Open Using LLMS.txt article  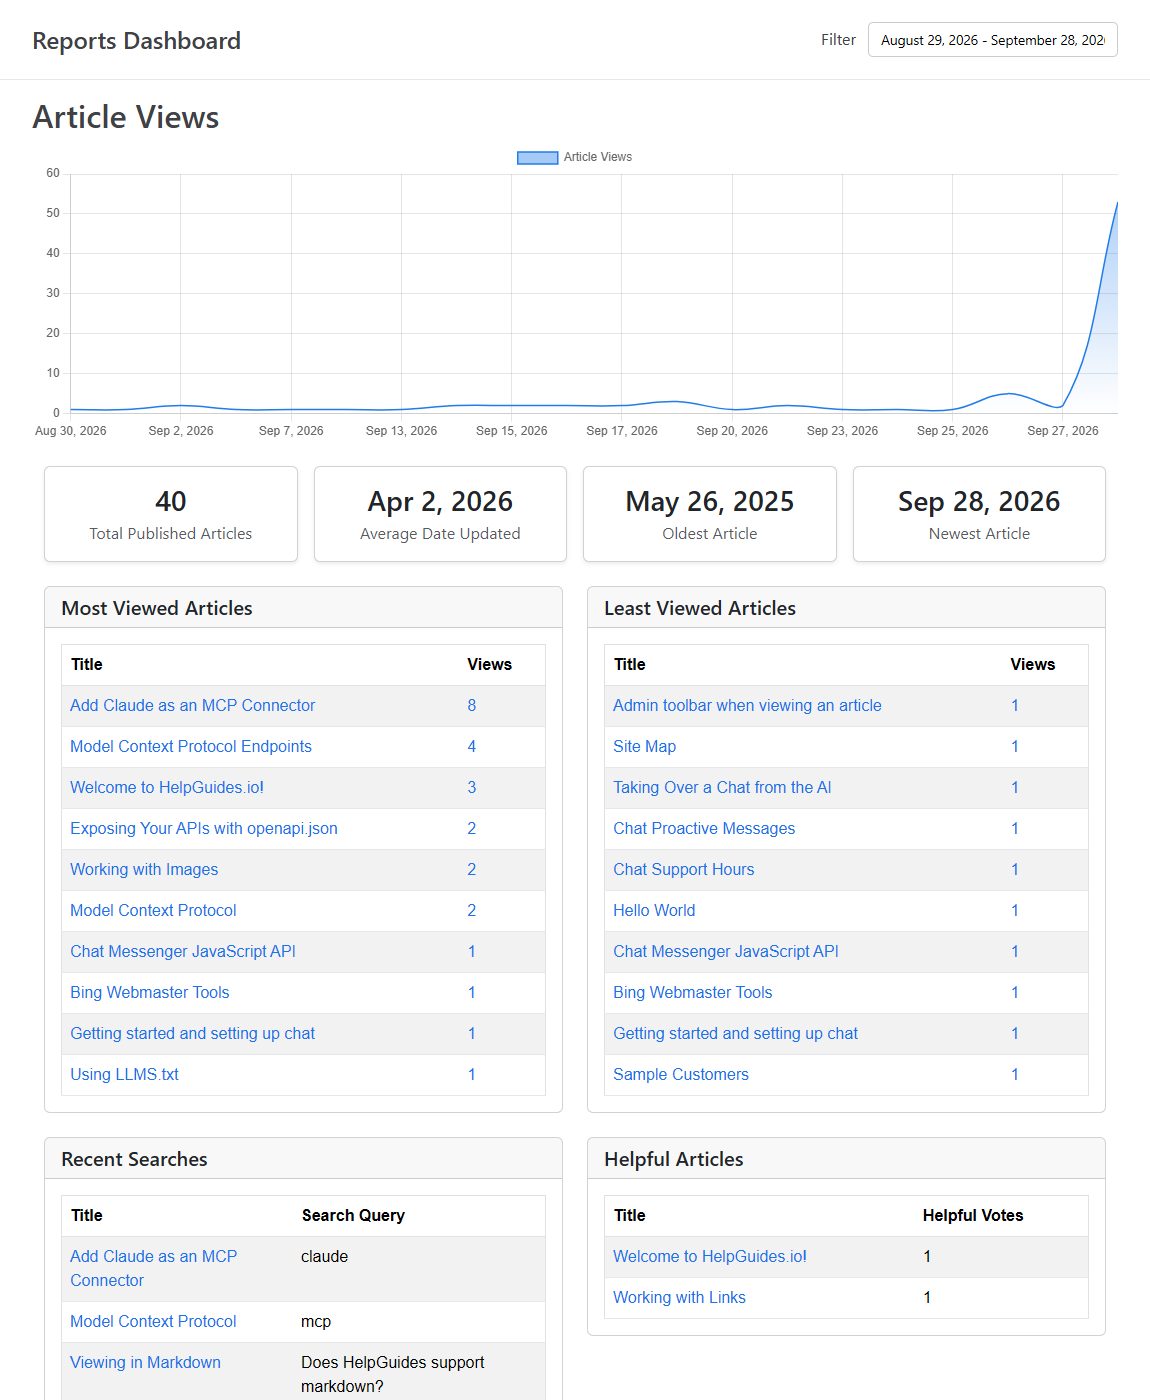tap(124, 1074)
